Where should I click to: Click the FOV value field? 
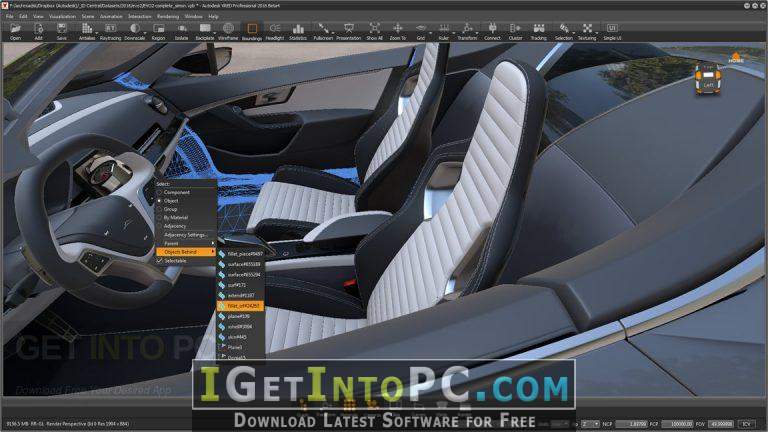coord(721,424)
